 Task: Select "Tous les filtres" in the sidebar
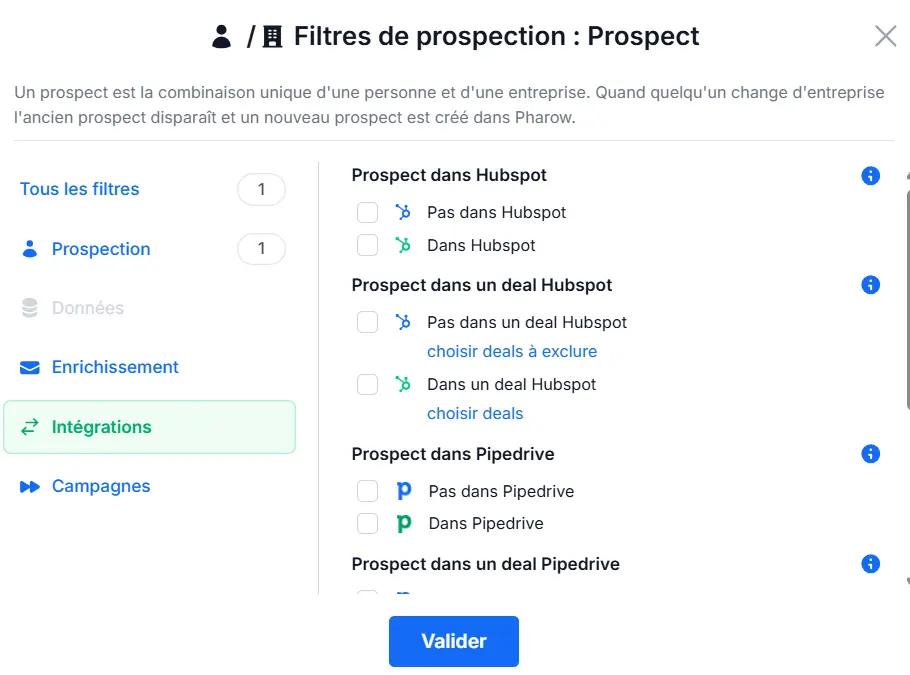[x=79, y=189]
